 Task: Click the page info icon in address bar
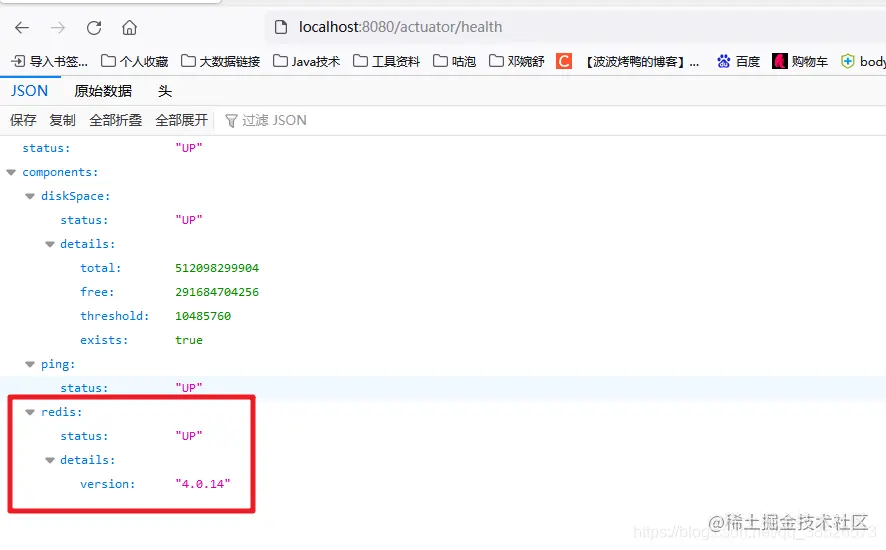(x=281, y=27)
